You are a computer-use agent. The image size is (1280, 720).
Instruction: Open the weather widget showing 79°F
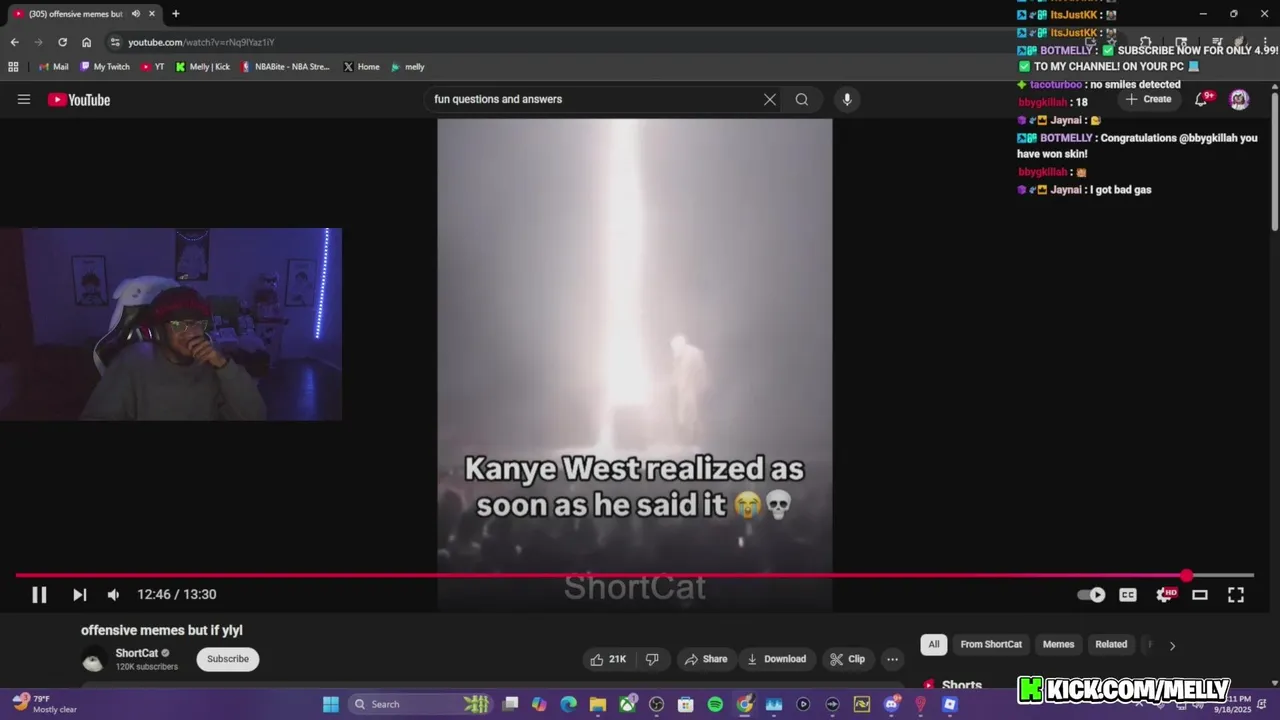pyautogui.click(x=44, y=704)
